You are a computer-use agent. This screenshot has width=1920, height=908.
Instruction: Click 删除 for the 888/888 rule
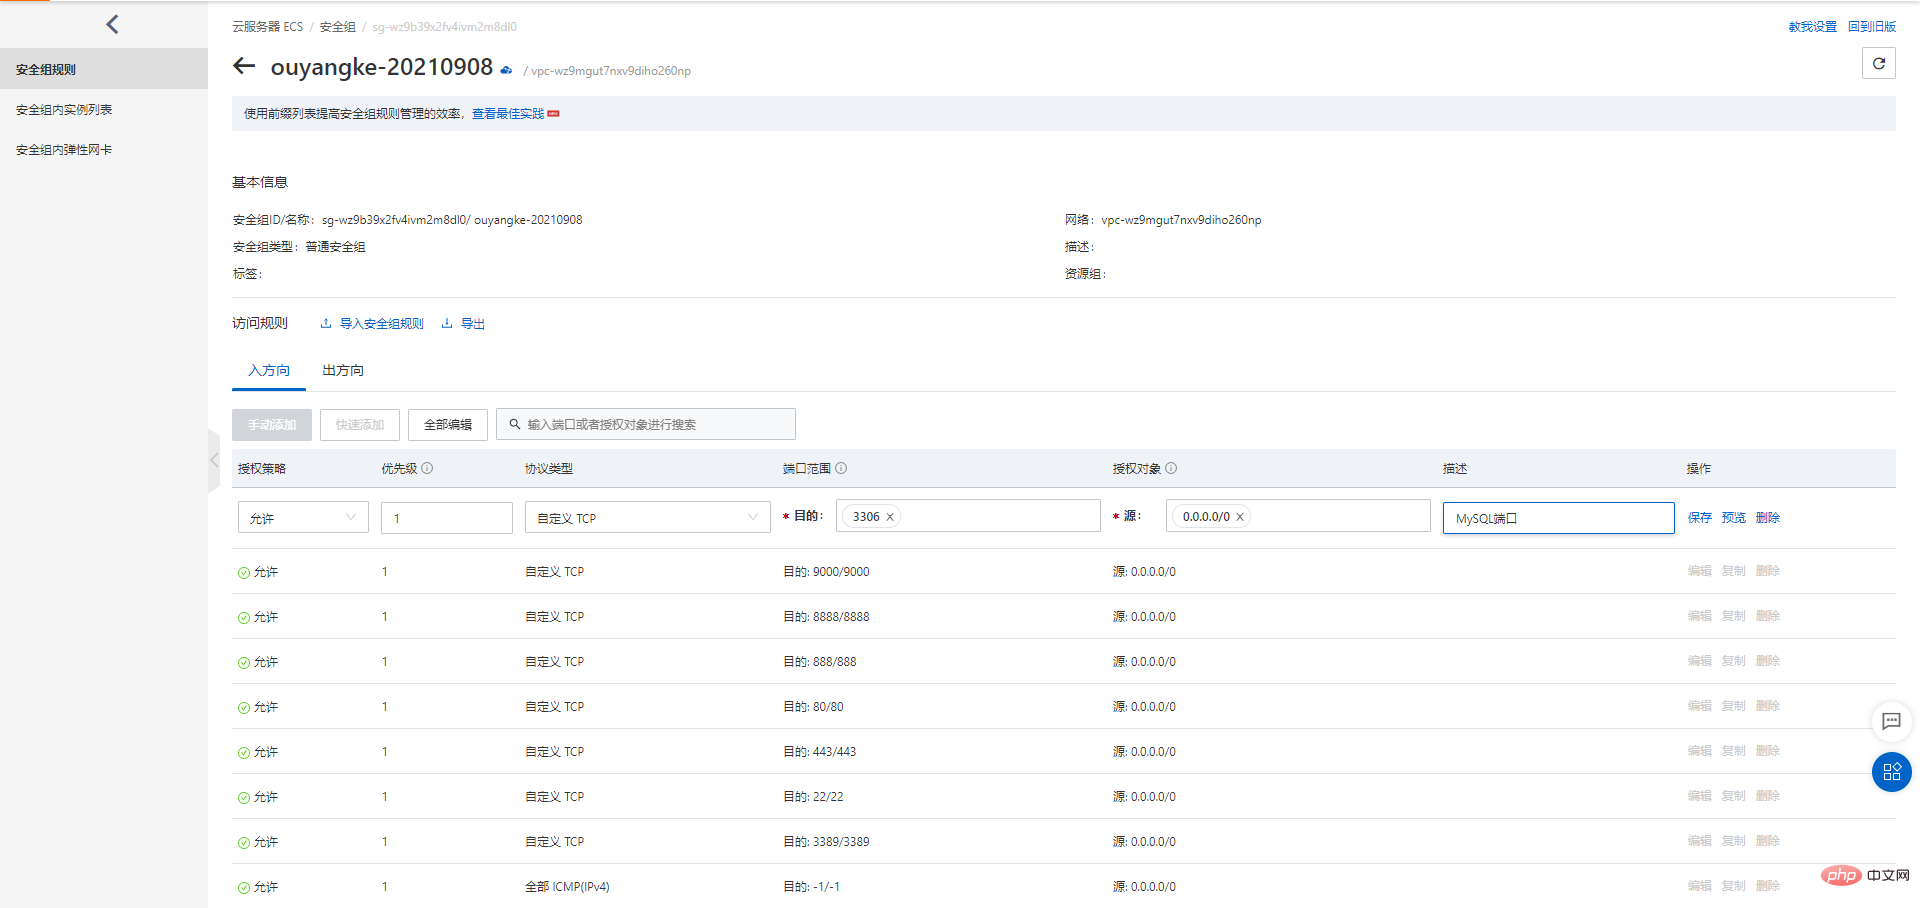tap(1768, 661)
